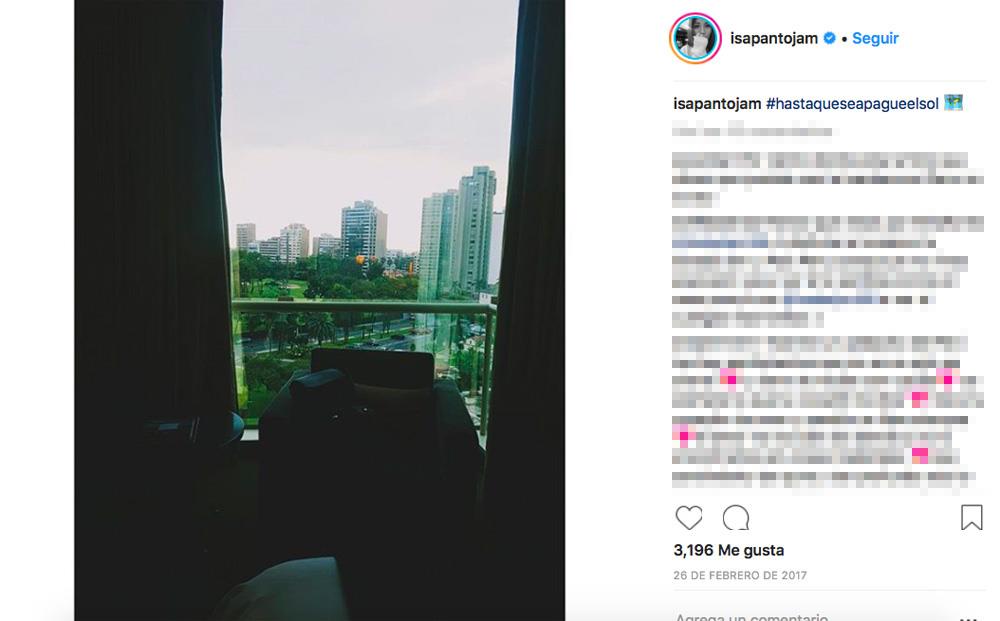Open the three-dots more options menu
Screen dimensions: 1000x621
point(968,617)
